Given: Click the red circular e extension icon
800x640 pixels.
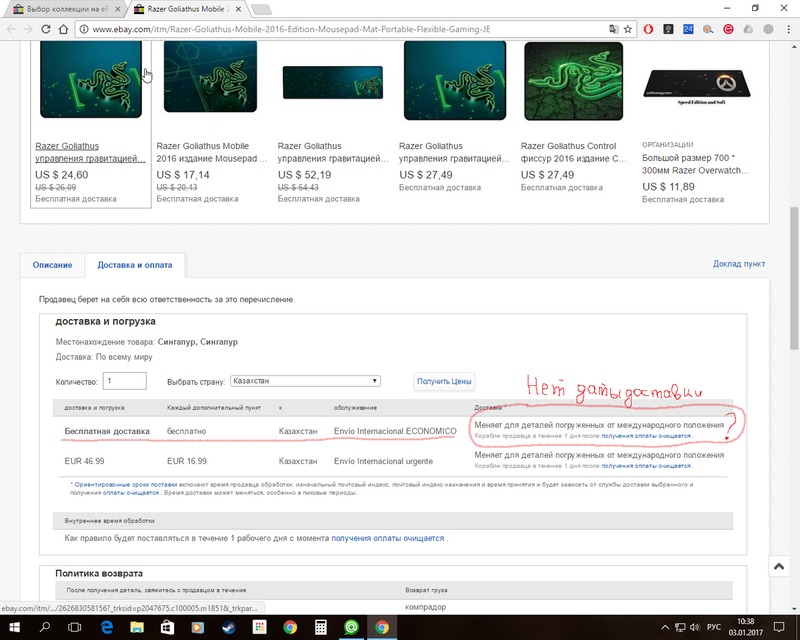Looking at the screenshot, I should [728, 29].
